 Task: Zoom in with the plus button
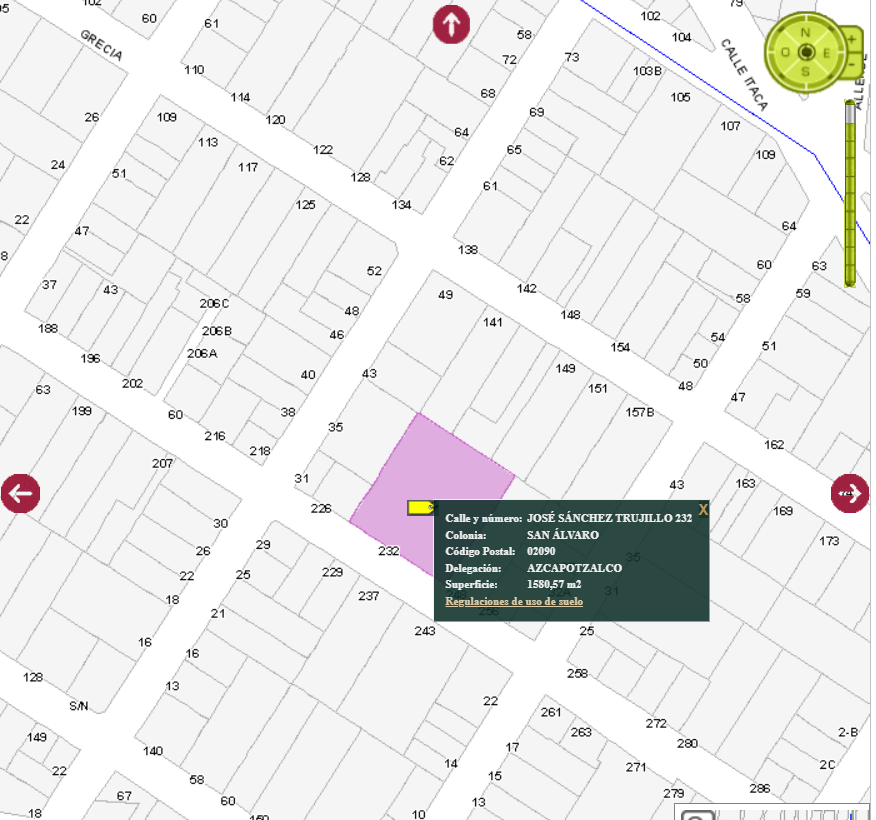click(851, 39)
